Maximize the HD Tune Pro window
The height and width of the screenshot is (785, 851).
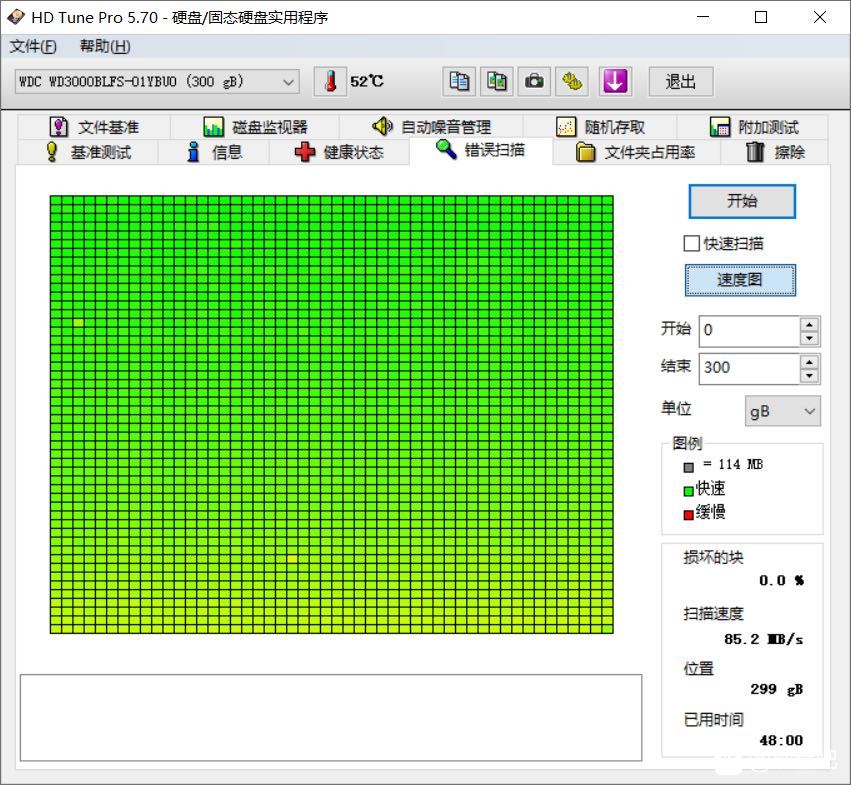tap(761, 17)
